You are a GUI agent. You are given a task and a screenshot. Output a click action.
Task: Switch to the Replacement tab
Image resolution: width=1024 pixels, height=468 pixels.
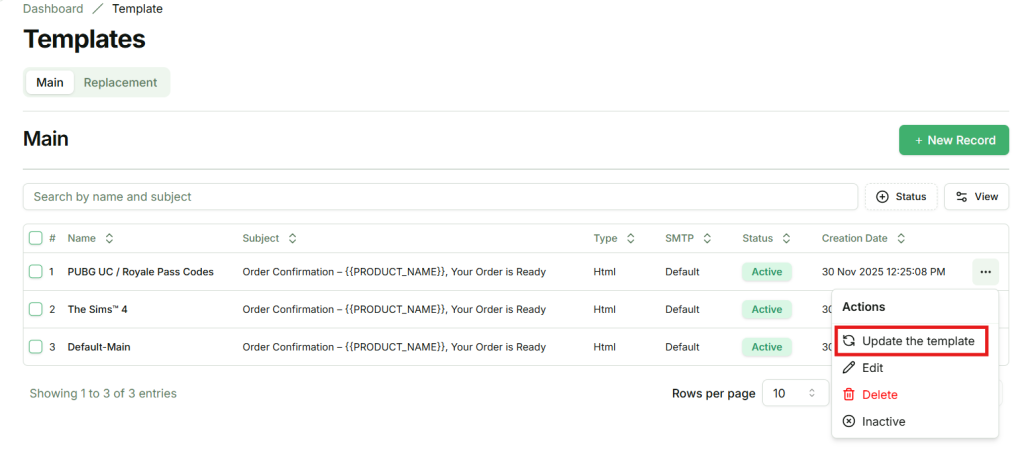pyautogui.click(x=120, y=82)
